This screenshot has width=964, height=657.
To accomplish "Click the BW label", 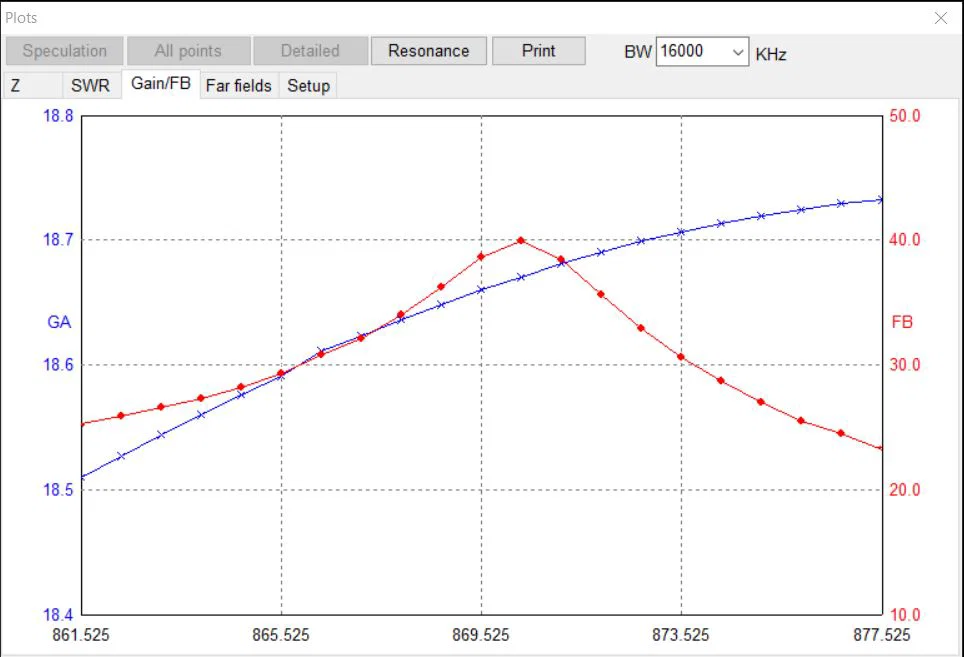I will [638, 52].
